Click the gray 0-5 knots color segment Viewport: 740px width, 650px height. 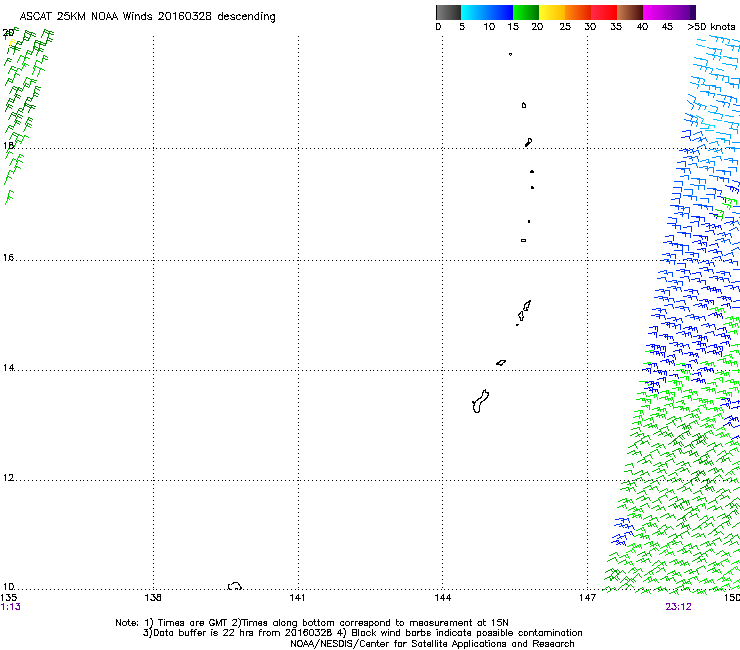(x=448, y=12)
